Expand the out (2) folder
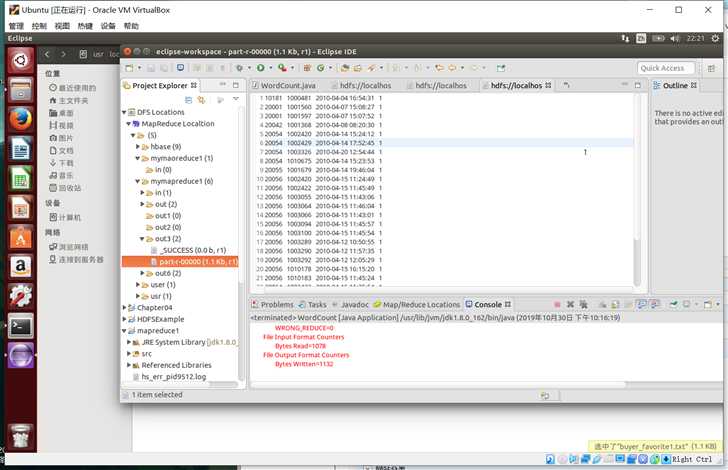 click(143, 204)
